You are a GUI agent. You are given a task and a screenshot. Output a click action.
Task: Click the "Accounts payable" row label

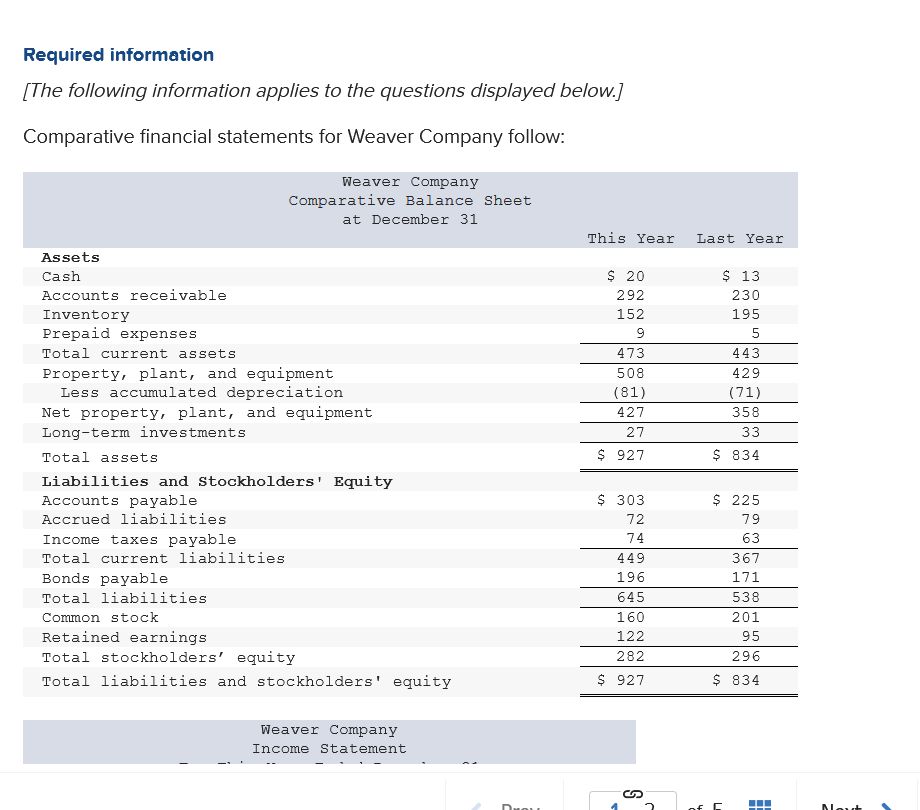(x=120, y=501)
